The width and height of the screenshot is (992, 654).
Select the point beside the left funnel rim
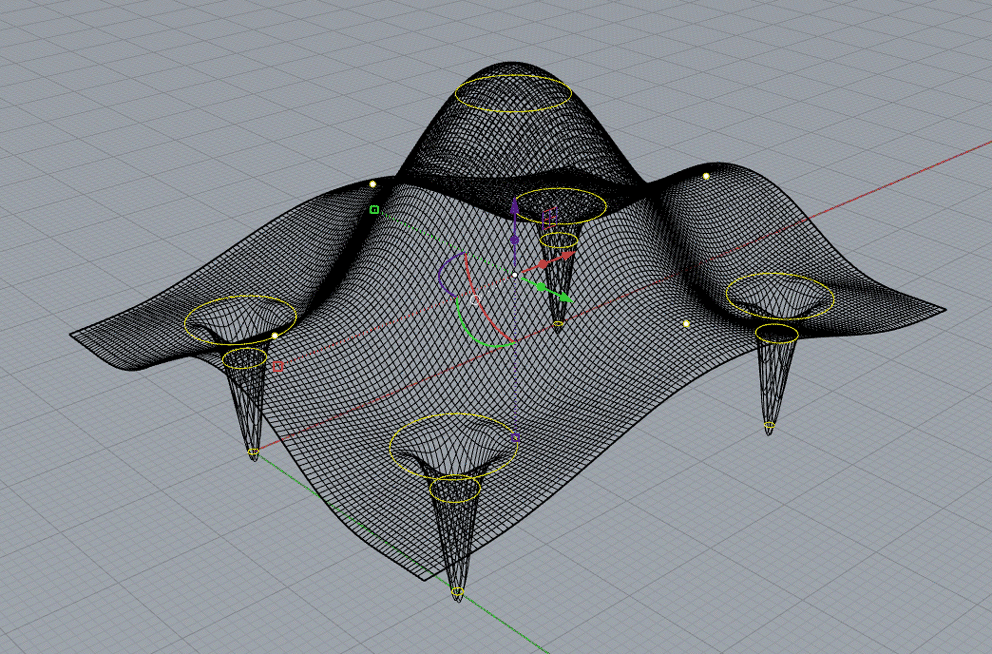pyautogui.click(x=276, y=336)
